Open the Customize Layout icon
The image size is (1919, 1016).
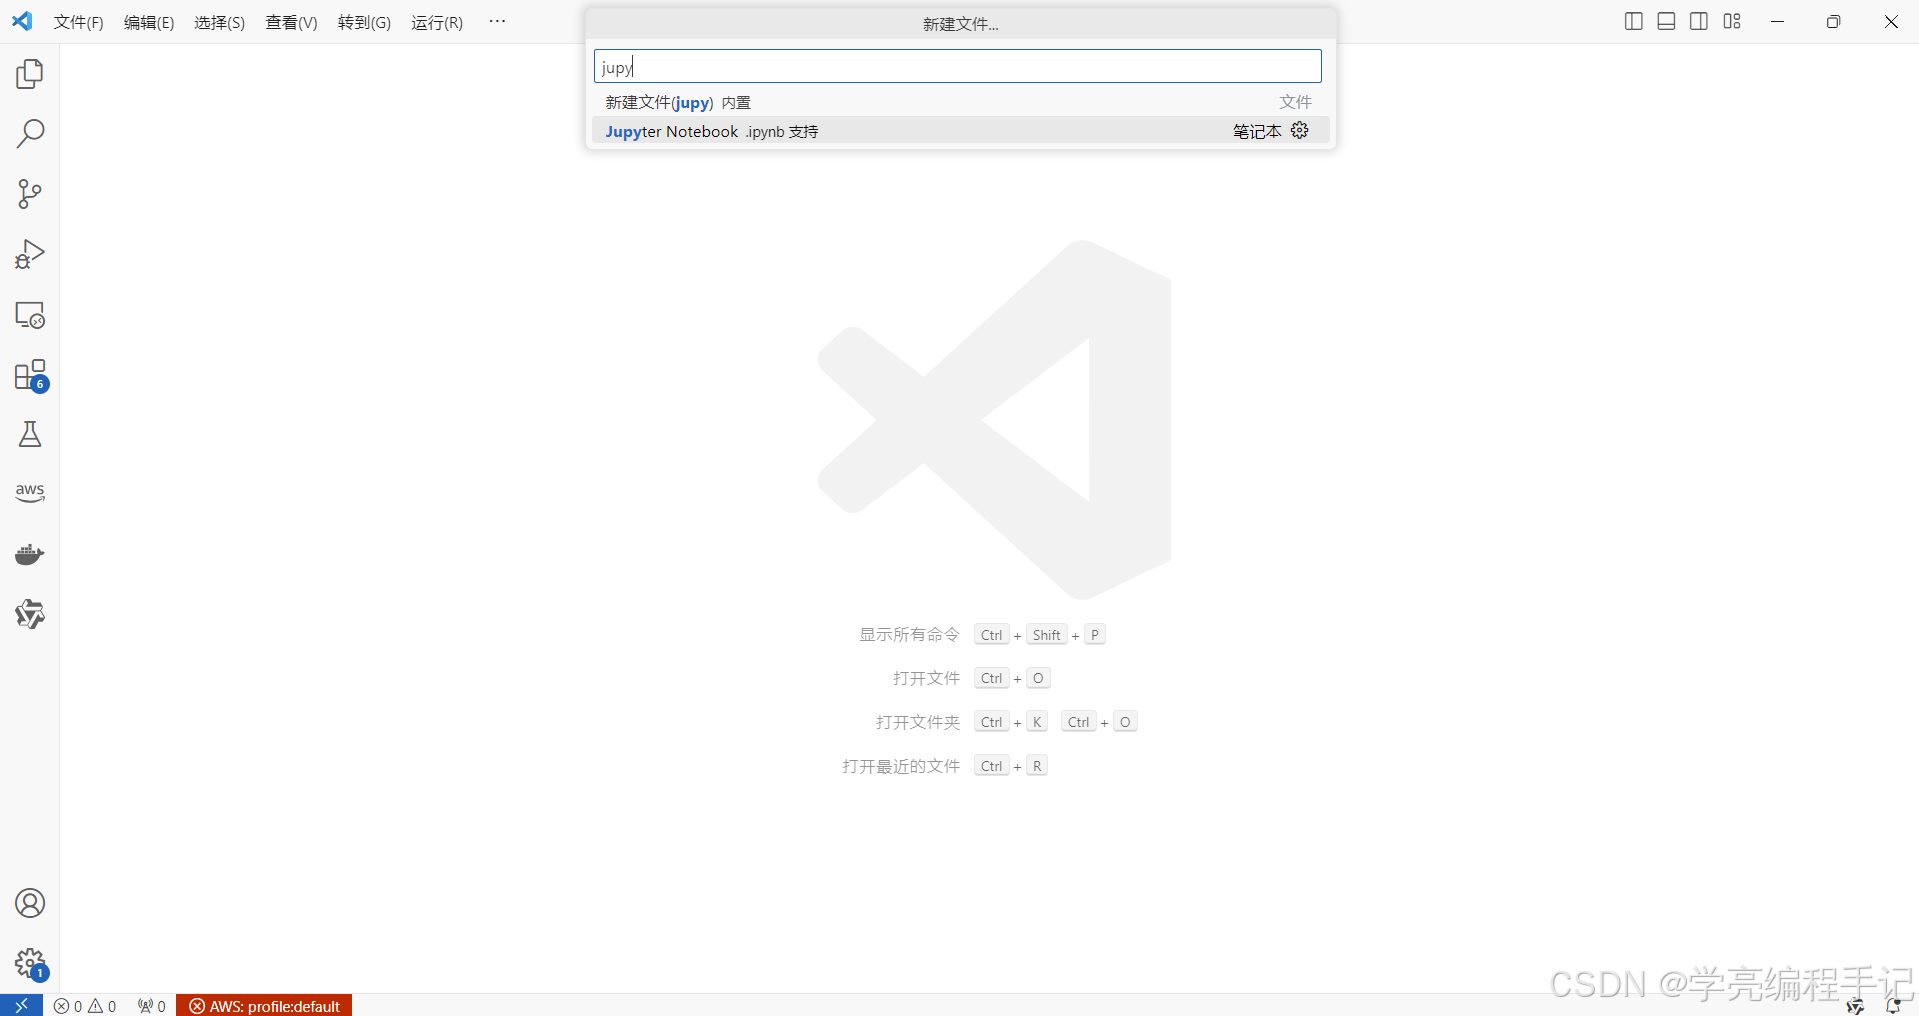(1732, 21)
